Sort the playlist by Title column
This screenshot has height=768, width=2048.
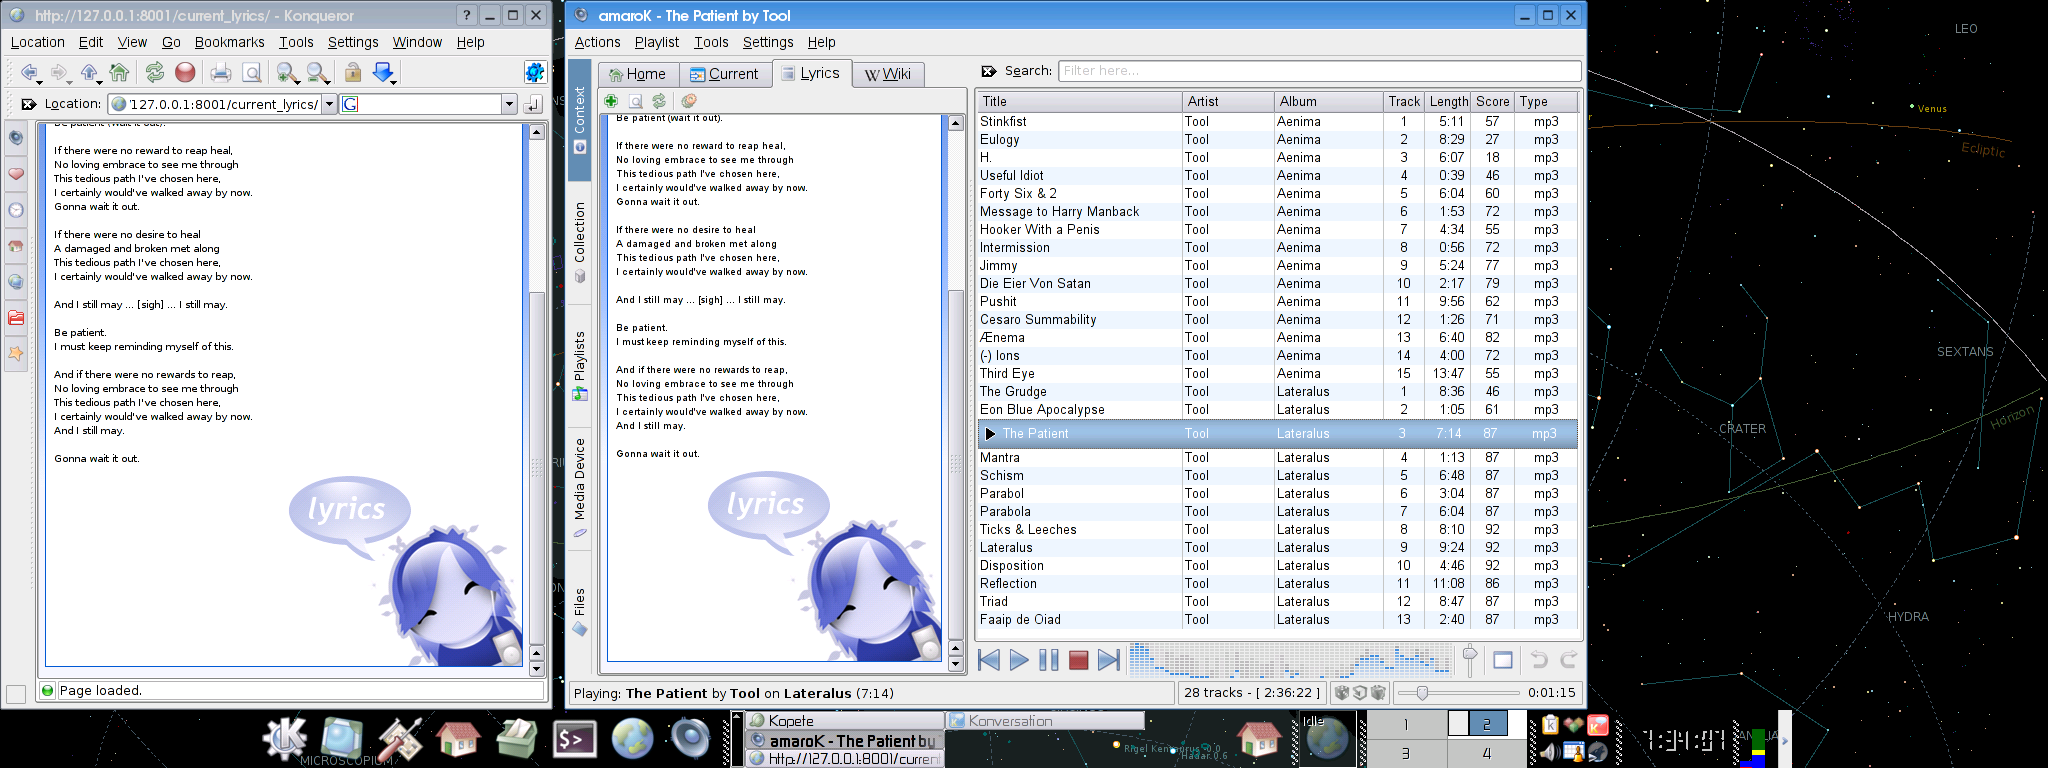tap(1079, 101)
